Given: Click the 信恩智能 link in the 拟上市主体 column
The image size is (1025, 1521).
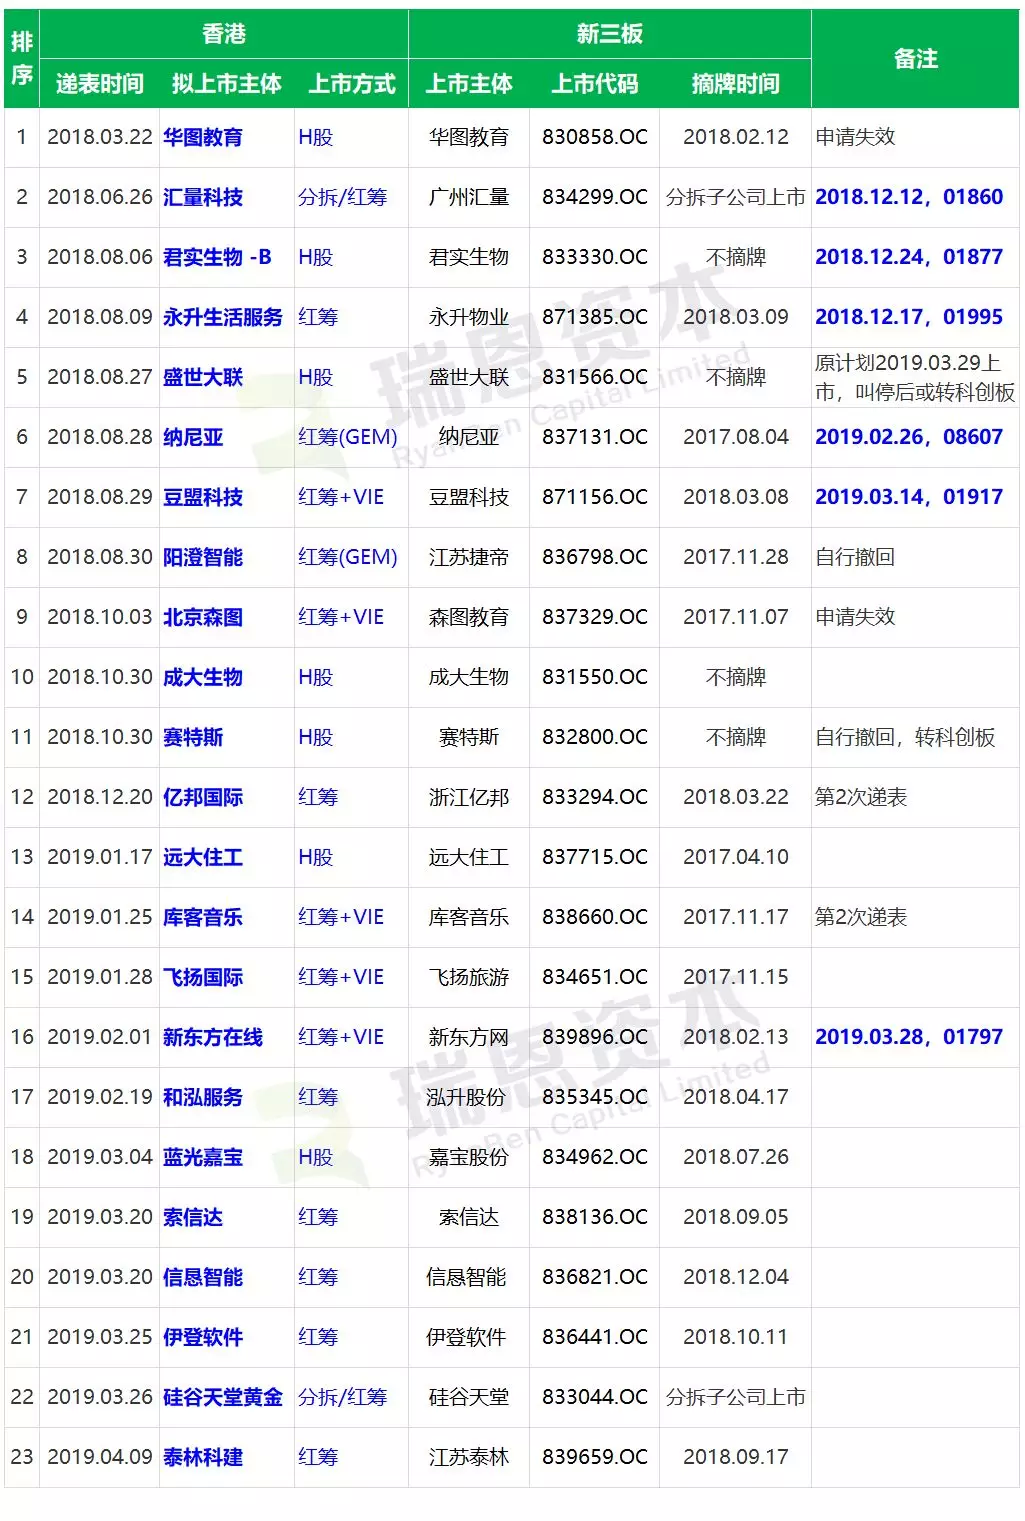Looking at the screenshot, I should click(203, 1277).
